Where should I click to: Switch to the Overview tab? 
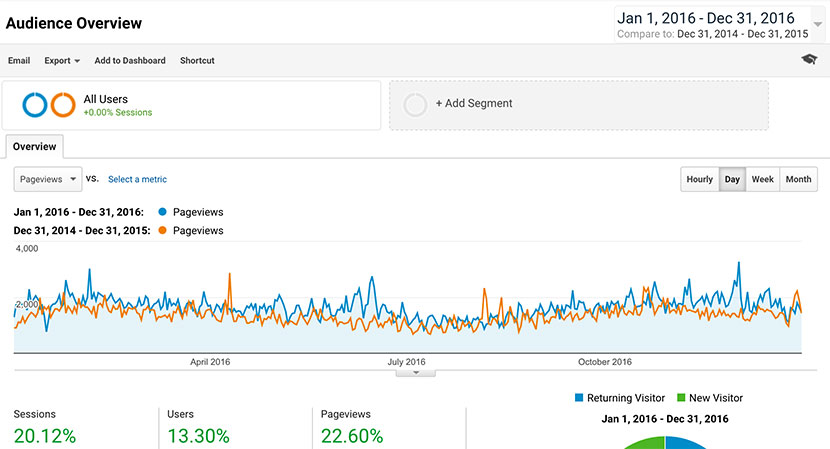pos(34,147)
